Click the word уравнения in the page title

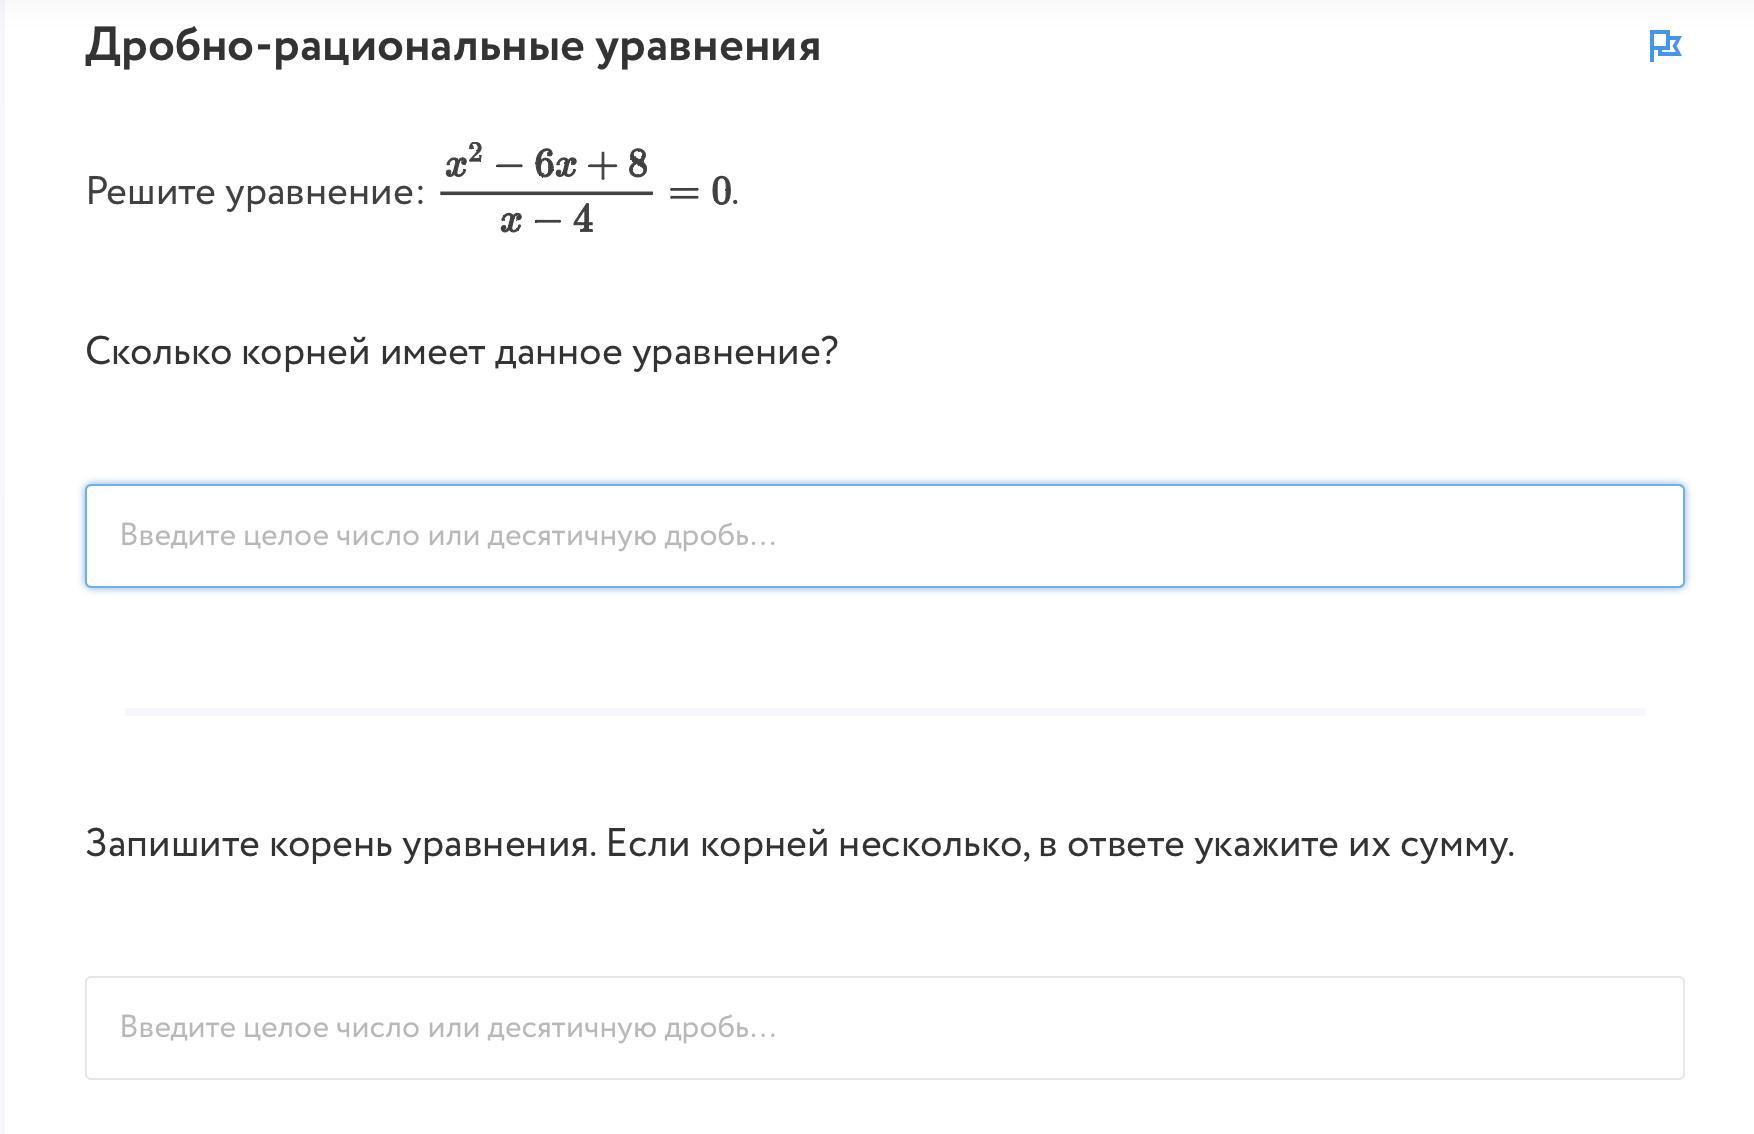tap(708, 48)
